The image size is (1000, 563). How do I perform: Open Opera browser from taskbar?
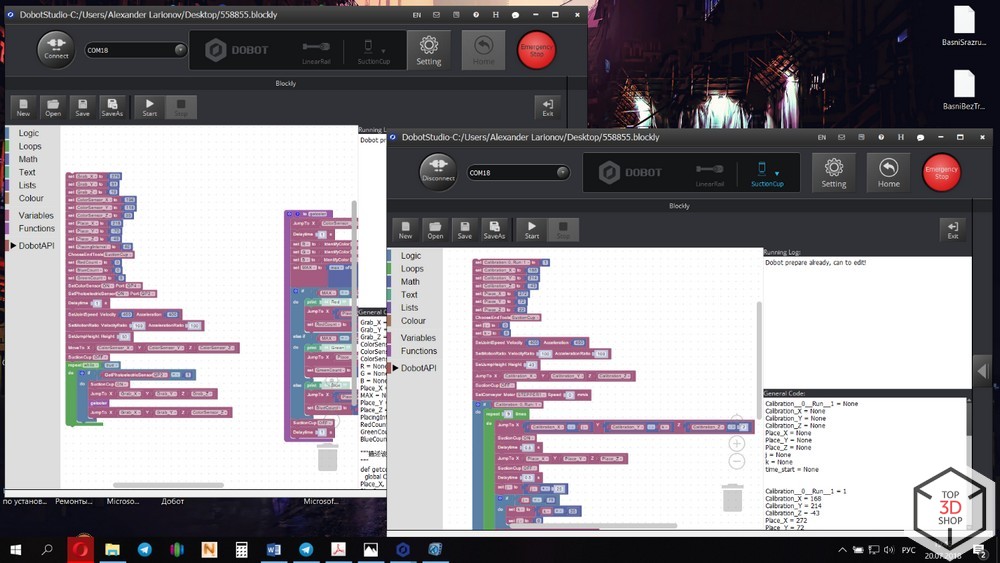tap(80, 550)
